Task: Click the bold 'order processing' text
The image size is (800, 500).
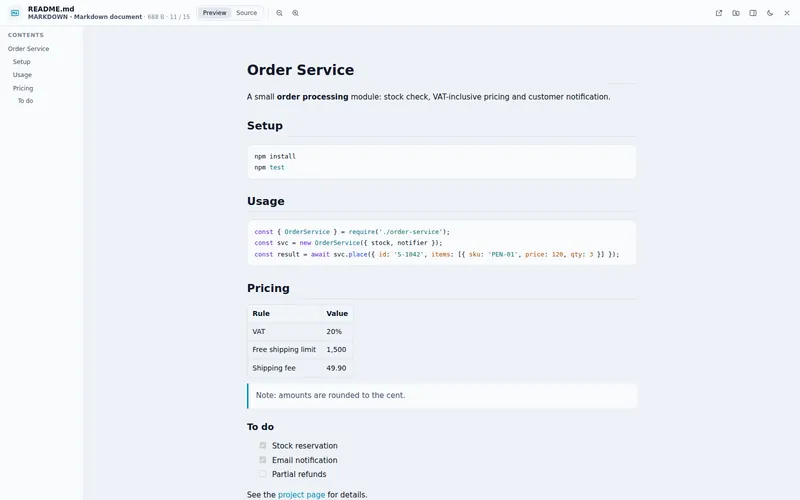Action: tap(312, 97)
